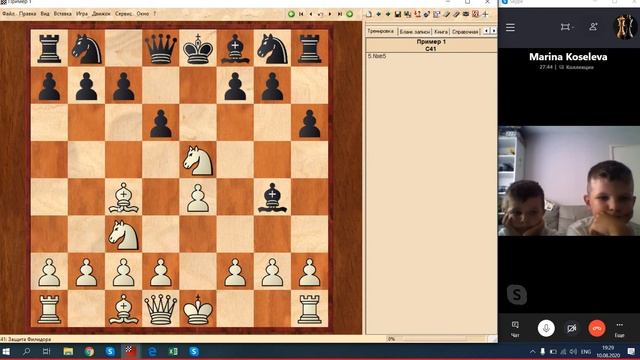Add a participant to the Skype call
640x360 pixels.
pos(593,27)
